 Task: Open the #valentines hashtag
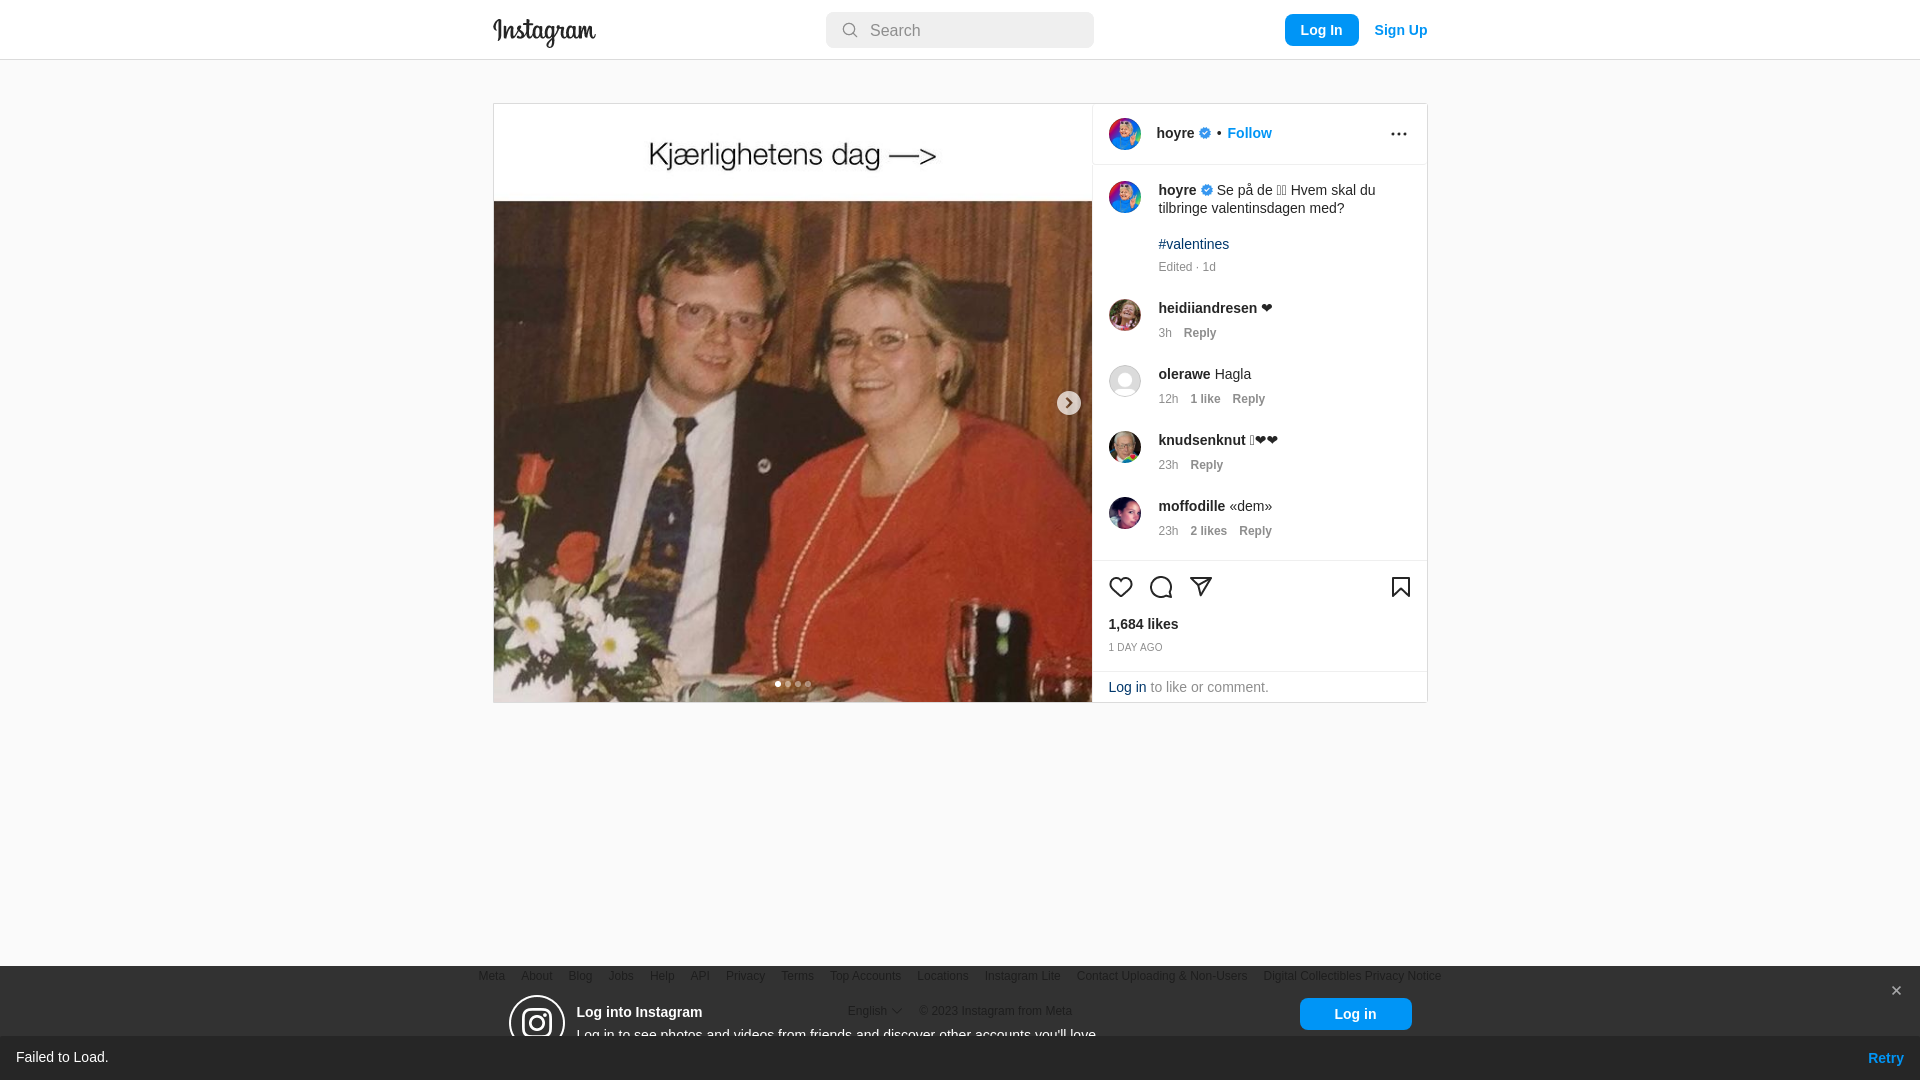[x=1193, y=244]
